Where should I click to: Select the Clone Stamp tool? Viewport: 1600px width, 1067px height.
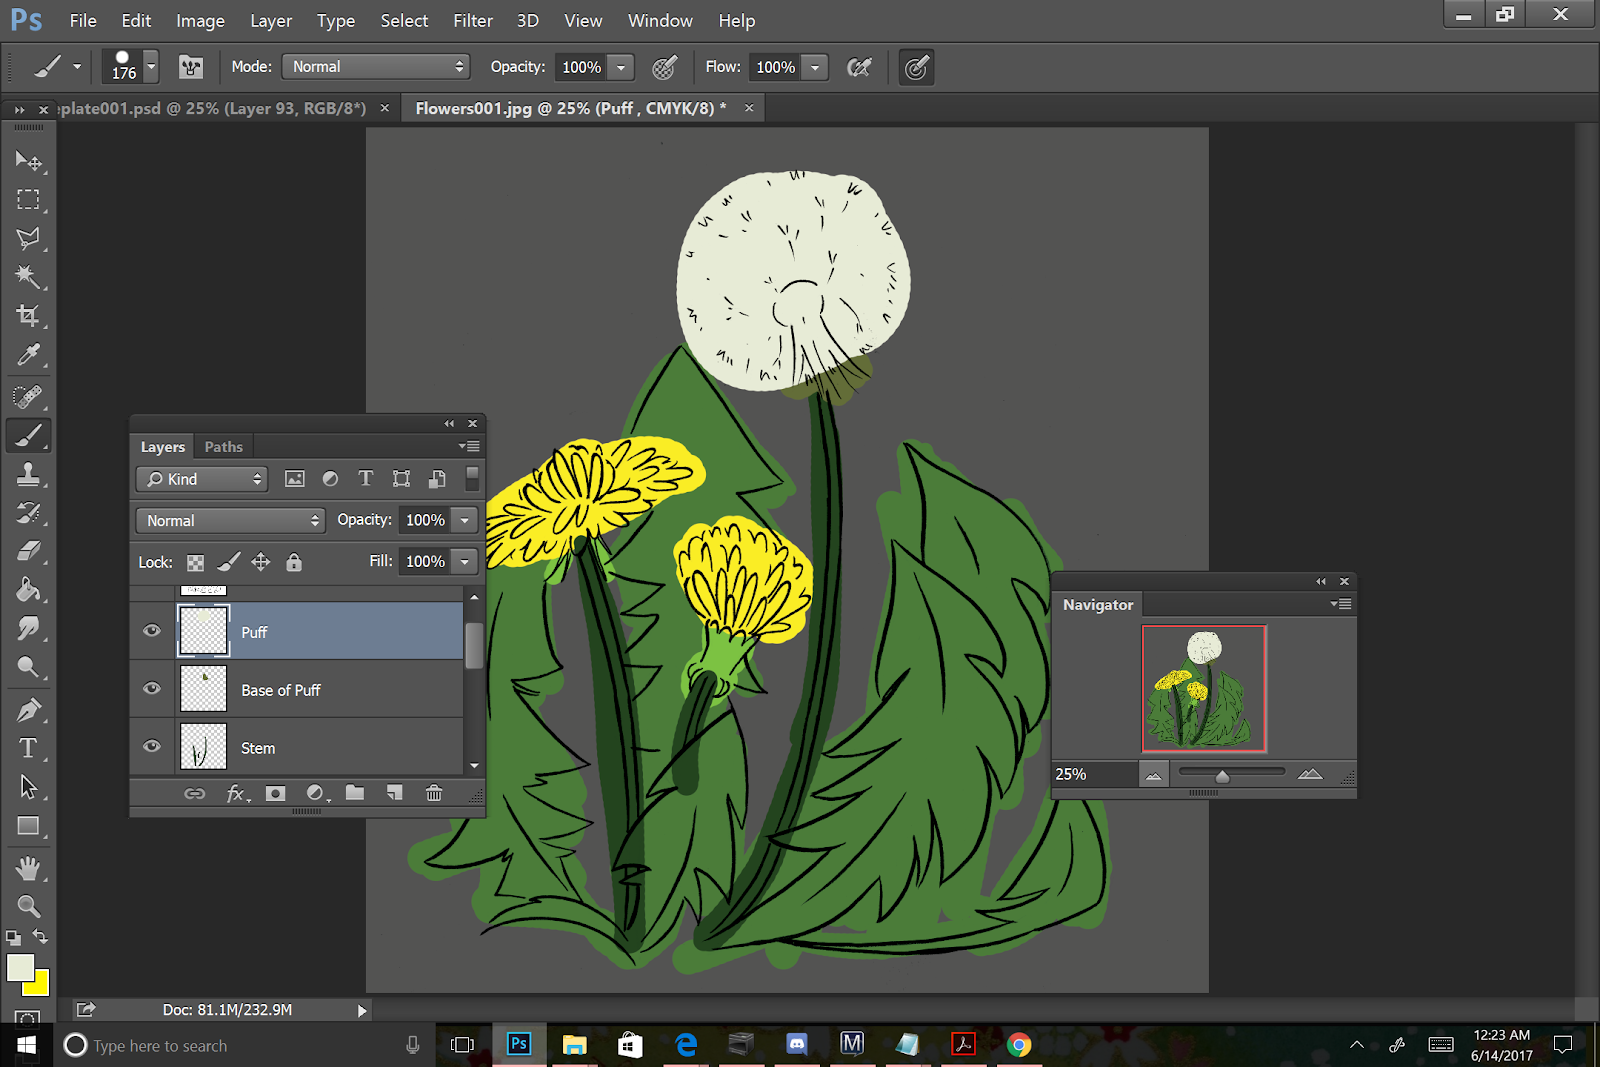(x=28, y=474)
